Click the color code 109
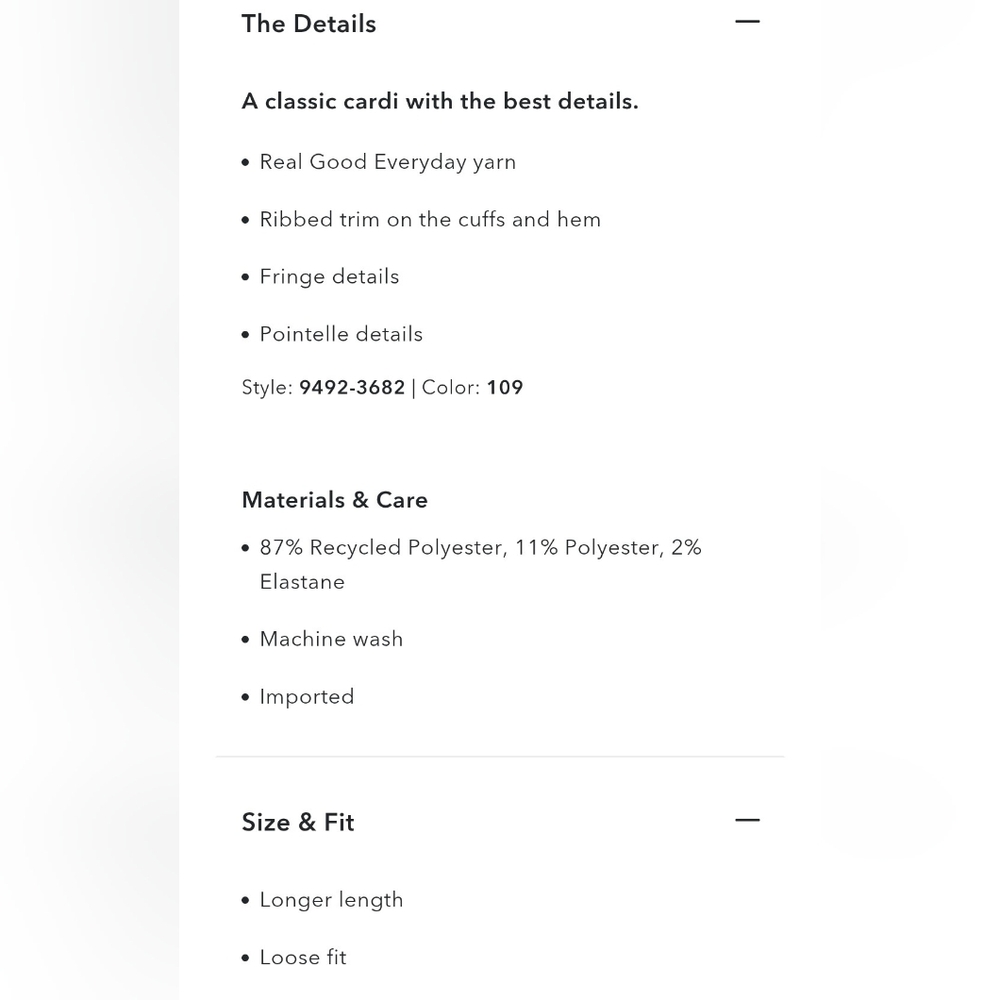The width and height of the screenshot is (1000, 1000). tap(505, 388)
